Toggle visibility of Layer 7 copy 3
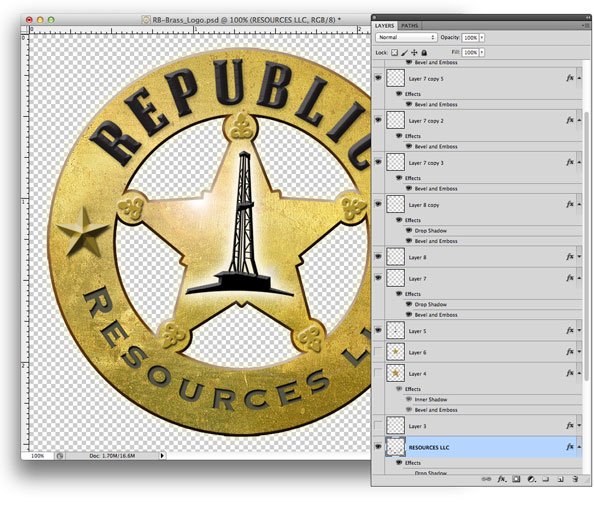The image size is (594, 518). [x=378, y=162]
